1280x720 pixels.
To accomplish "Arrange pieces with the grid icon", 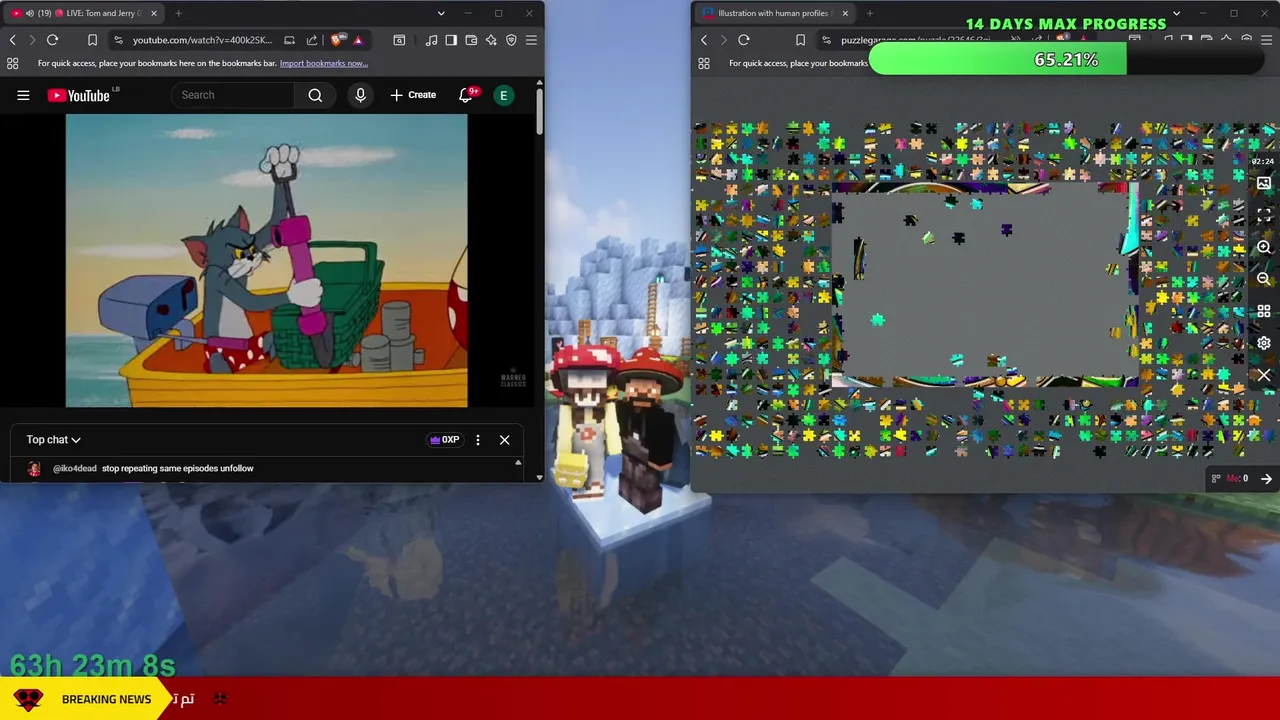I will point(1264,311).
